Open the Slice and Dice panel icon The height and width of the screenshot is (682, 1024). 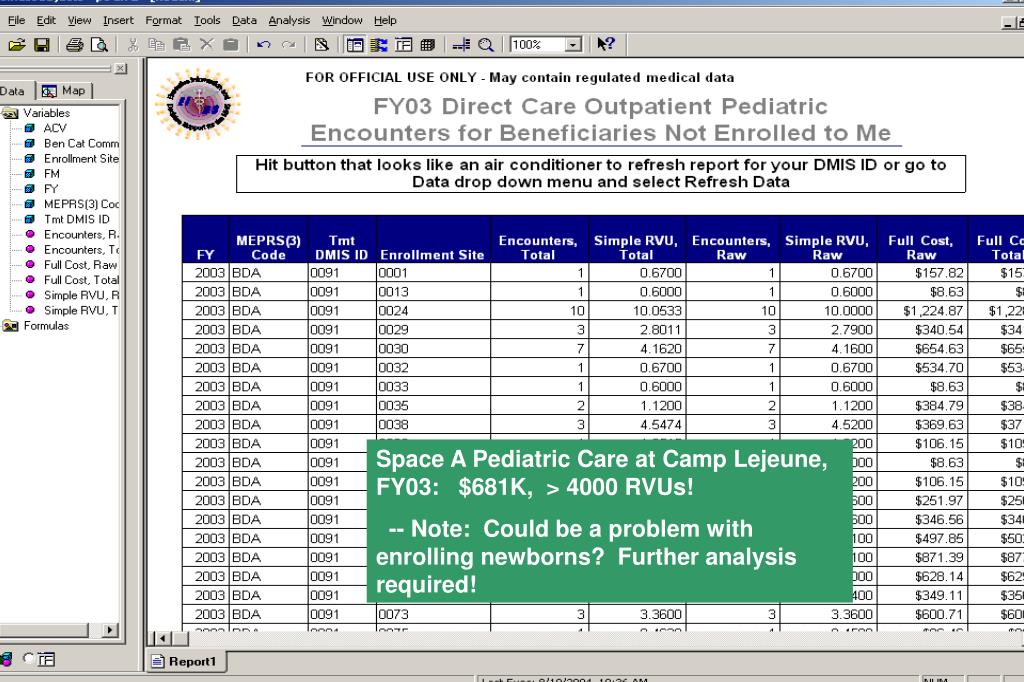(404, 44)
